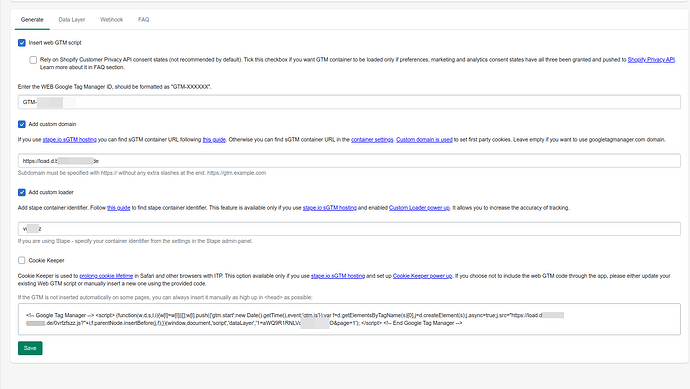Open the FAQ tab

click(x=143, y=20)
